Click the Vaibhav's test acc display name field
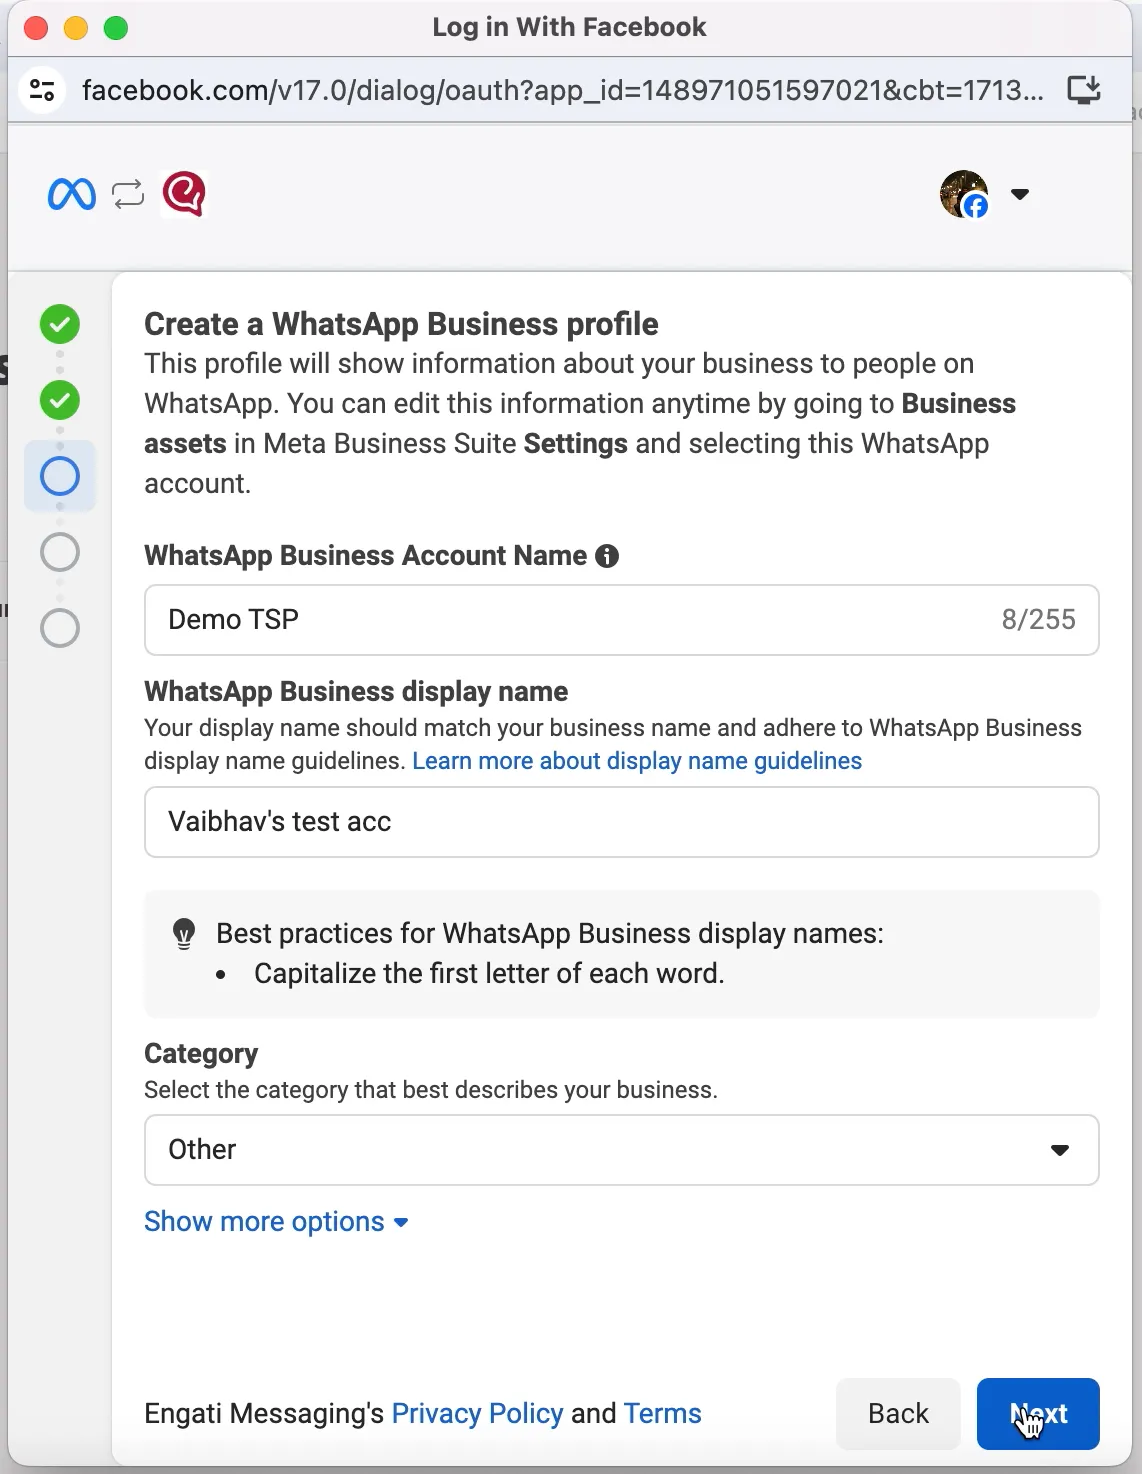1142x1474 pixels. click(622, 822)
